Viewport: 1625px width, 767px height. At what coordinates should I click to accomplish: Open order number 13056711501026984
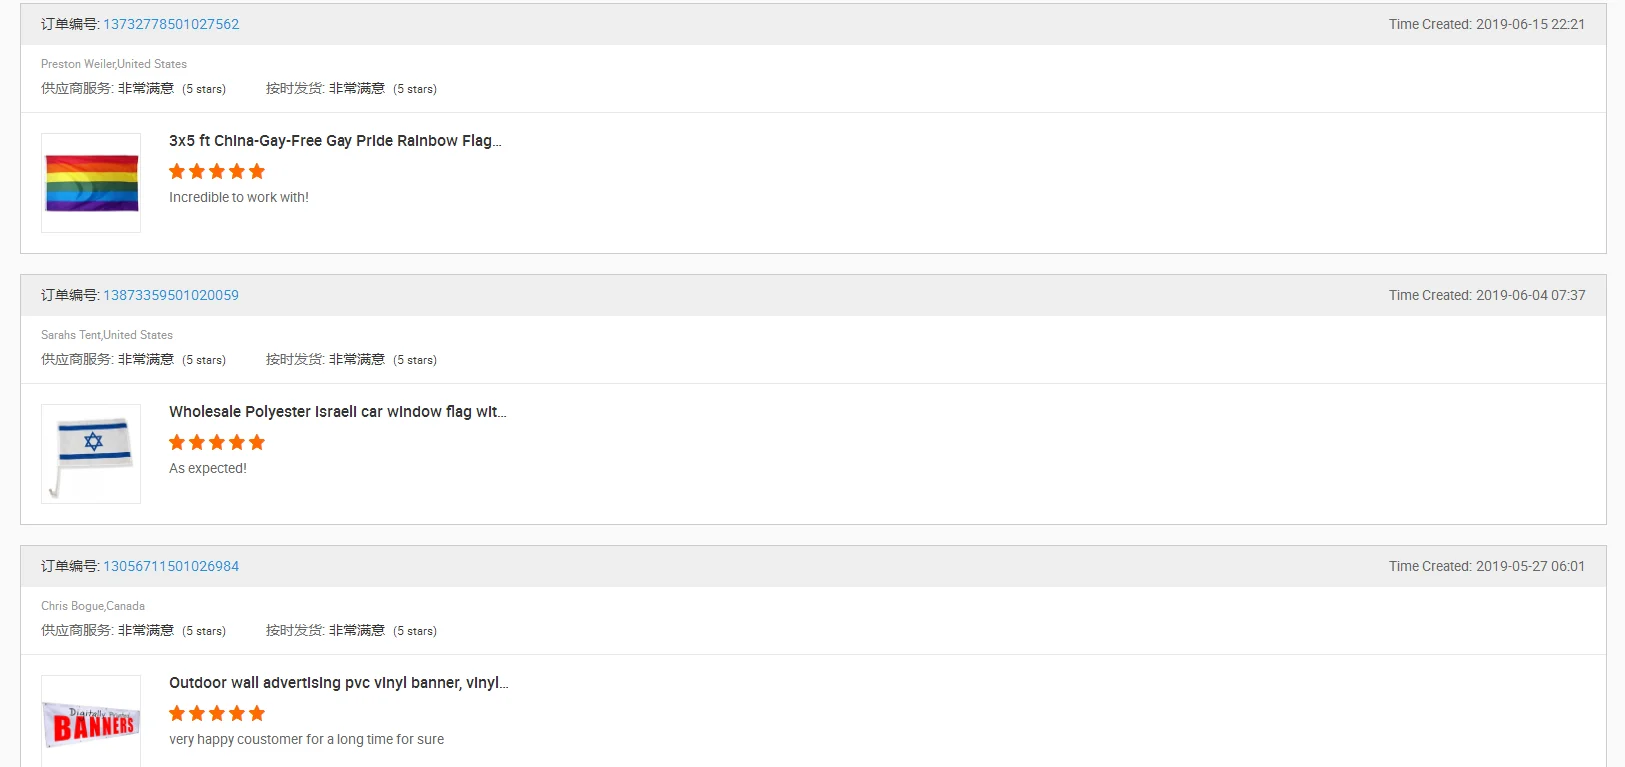pyautogui.click(x=171, y=566)
